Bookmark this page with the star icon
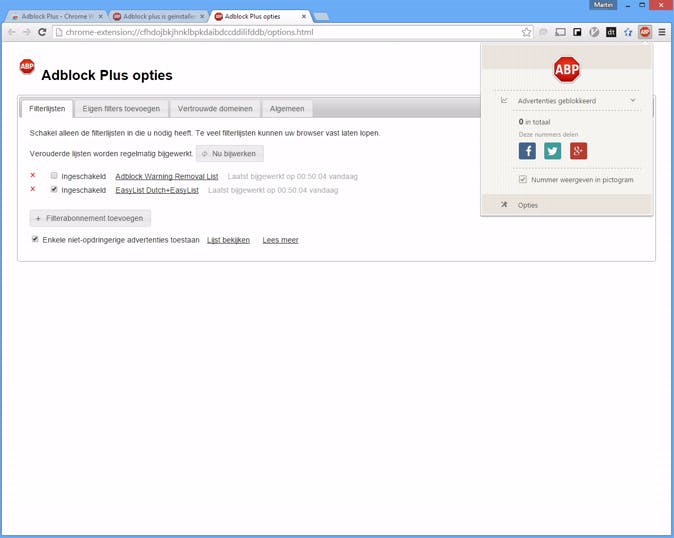 tap(526, 32)
